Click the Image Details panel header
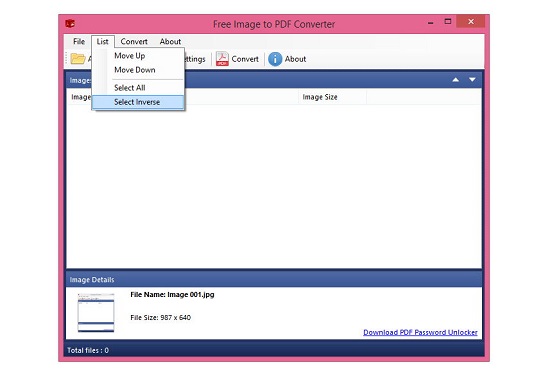 pos(274,280)
